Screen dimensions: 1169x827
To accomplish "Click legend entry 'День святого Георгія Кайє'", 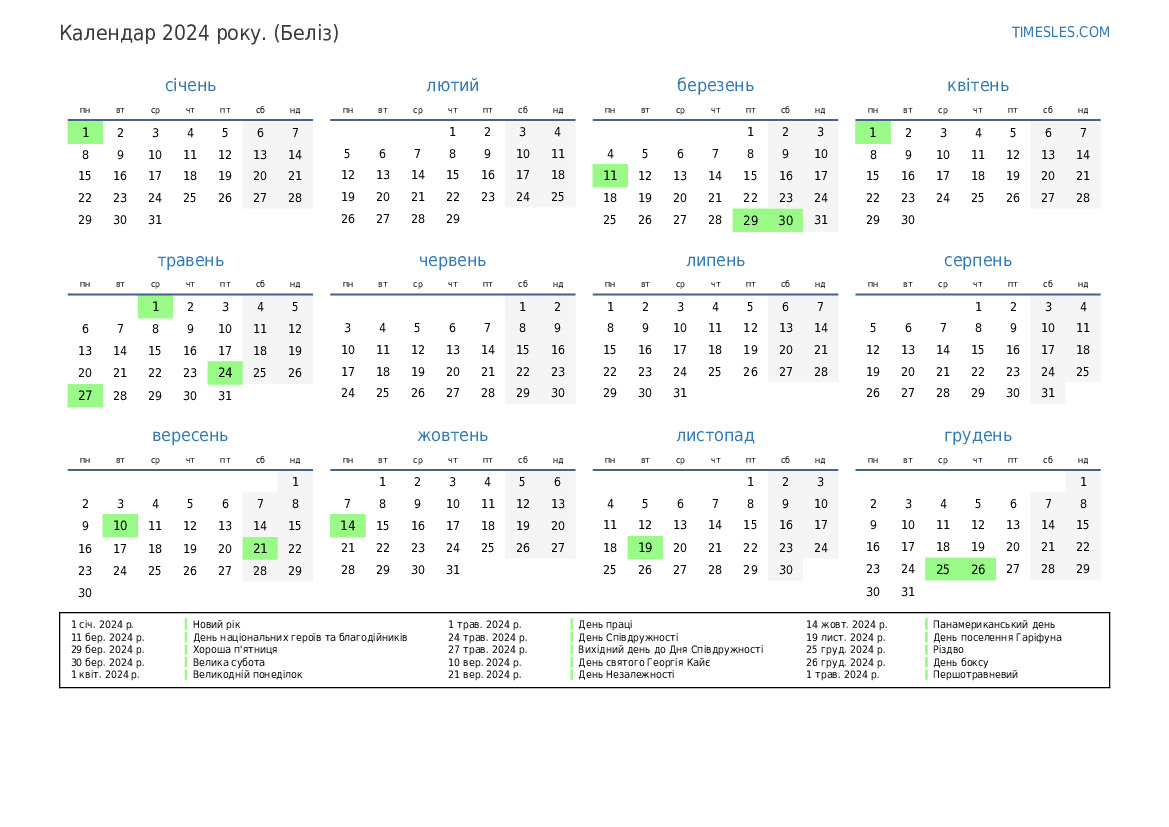I will [644, 662].
